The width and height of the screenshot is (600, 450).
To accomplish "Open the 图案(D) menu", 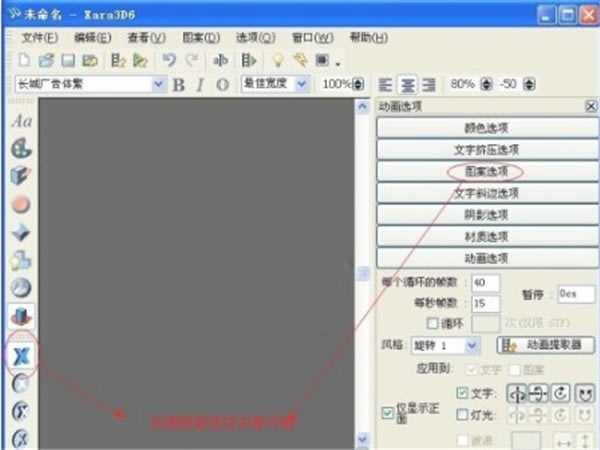I will 201,38.
